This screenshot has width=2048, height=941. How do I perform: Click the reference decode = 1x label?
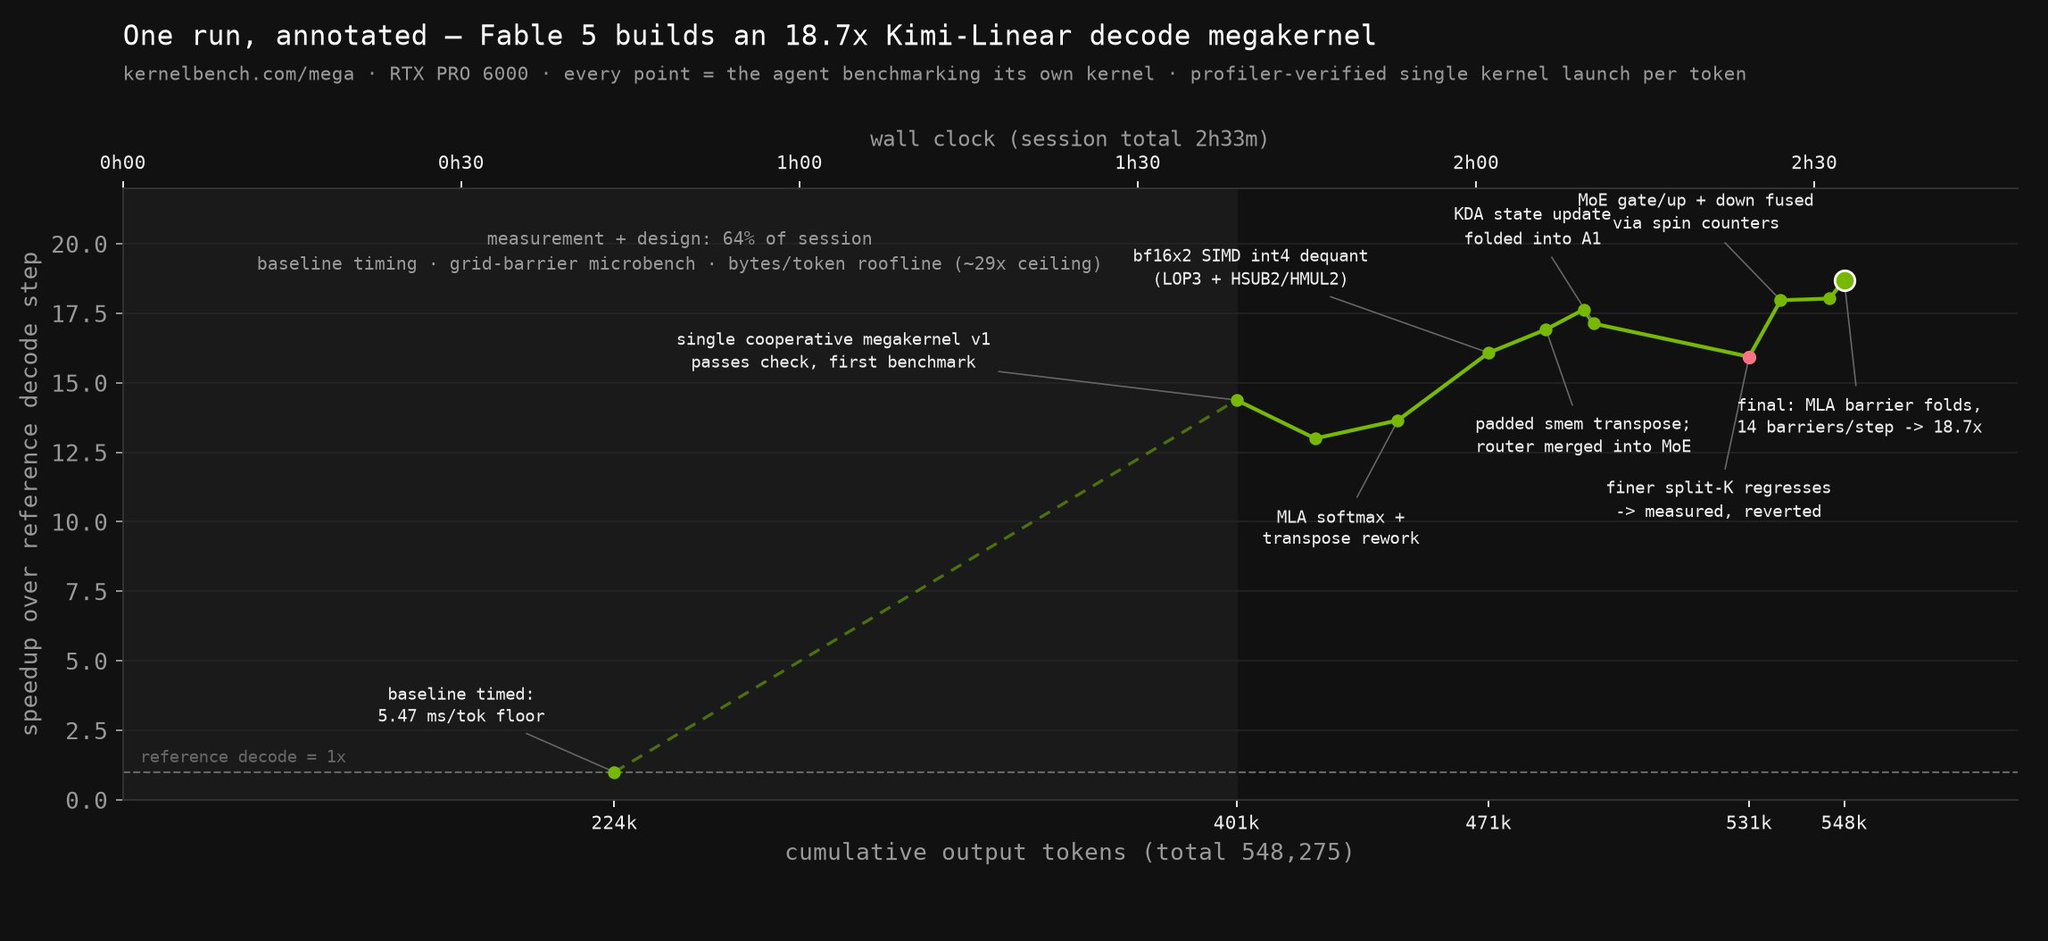click(243, 757)
